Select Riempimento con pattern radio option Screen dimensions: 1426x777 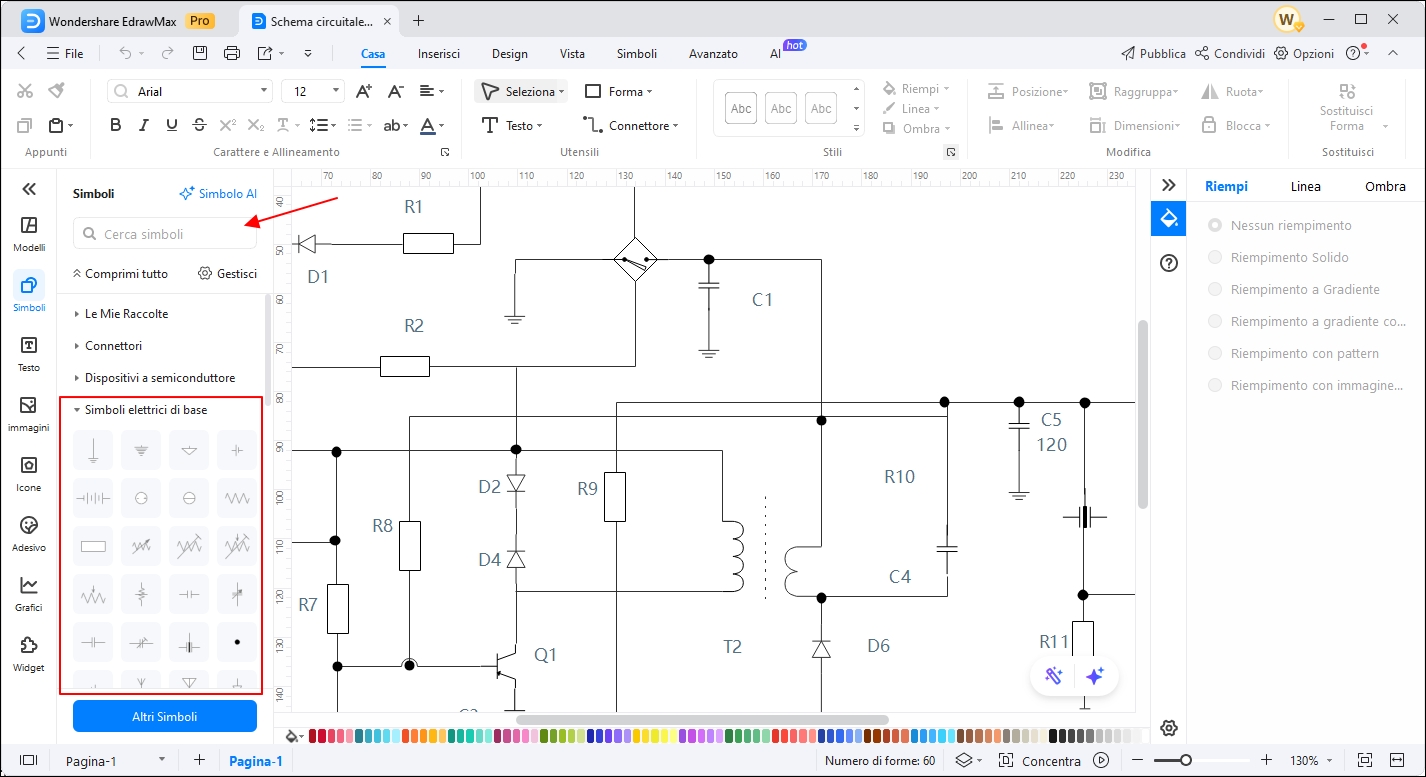point(1215,353)
